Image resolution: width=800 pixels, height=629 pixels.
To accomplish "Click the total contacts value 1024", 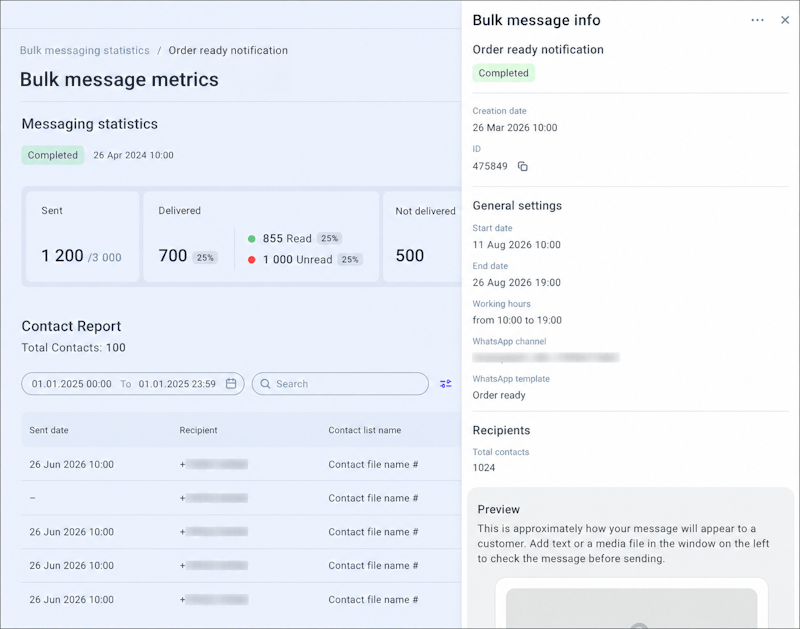I will 484,468.
